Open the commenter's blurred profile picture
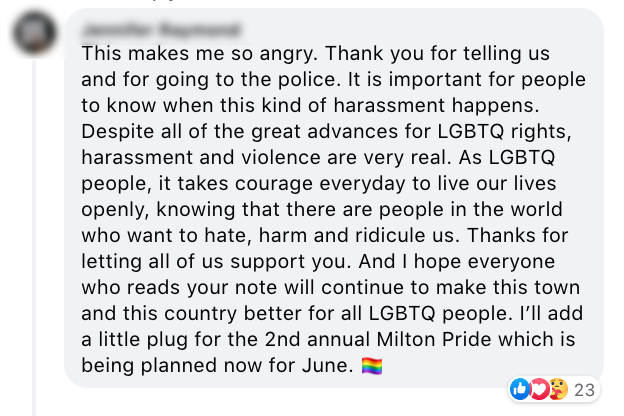The width and height of the screenshot is (624, 416). [x=34, y=33]
